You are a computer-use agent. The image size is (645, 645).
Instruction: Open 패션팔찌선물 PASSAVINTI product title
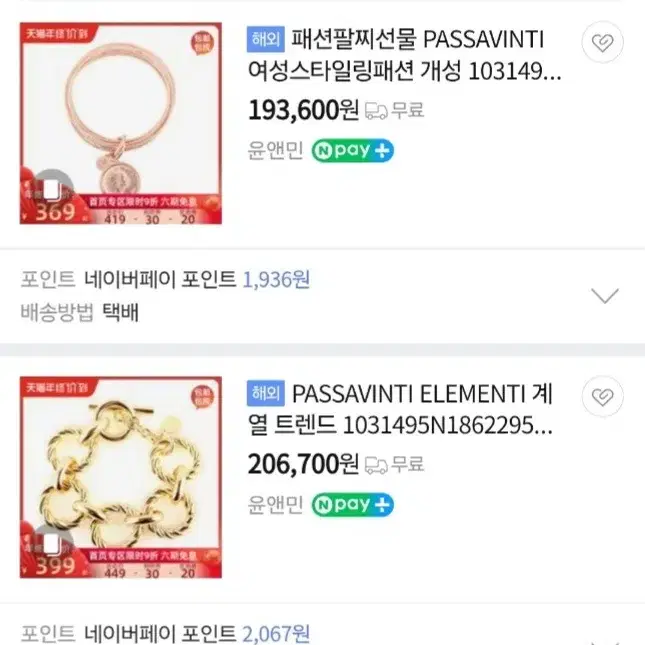[404, 56]
